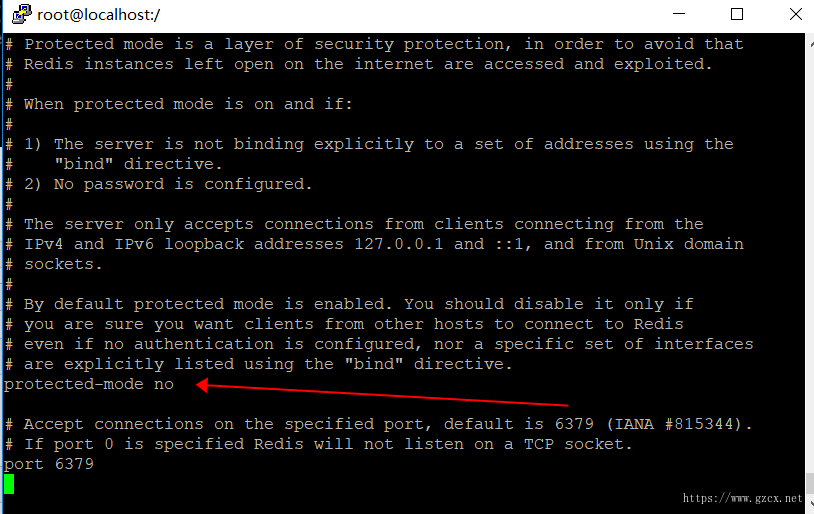Click the word 'sockets.' in the comments
This screenshot has width=814, height=514.
pyautogui.click(x=63, y=264)
